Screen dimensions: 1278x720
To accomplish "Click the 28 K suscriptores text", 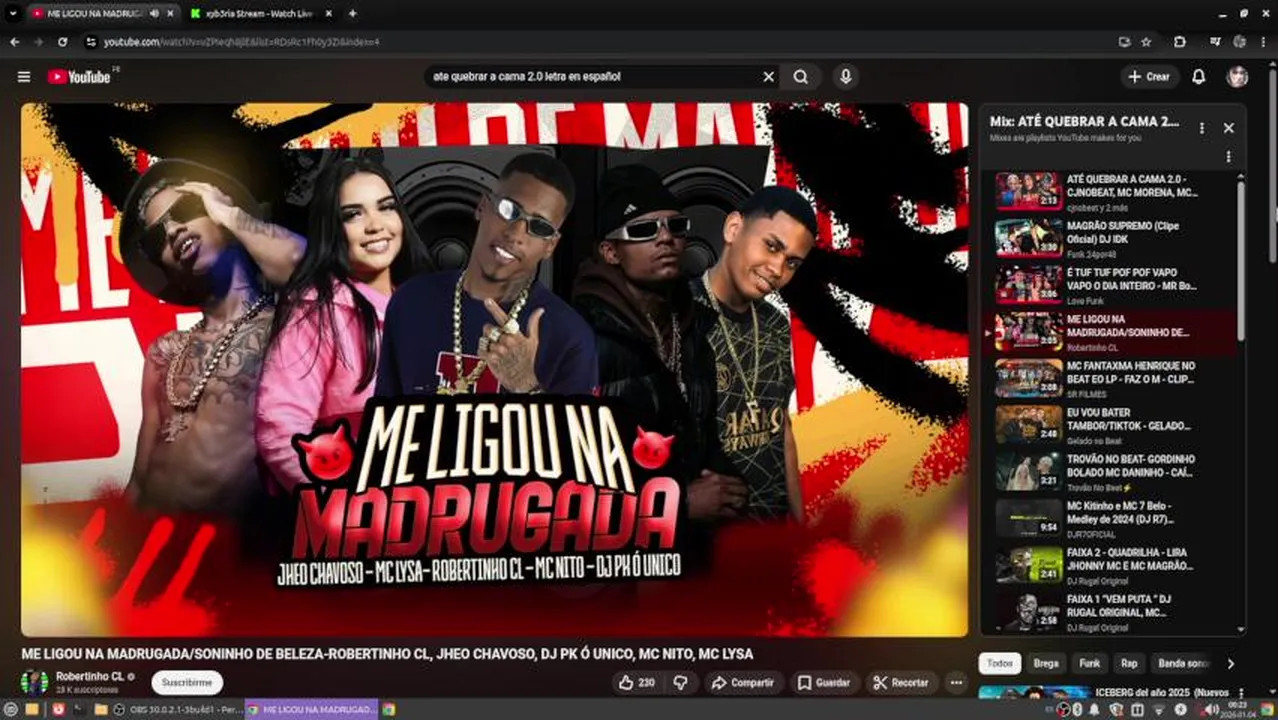I will click(87, 690).
